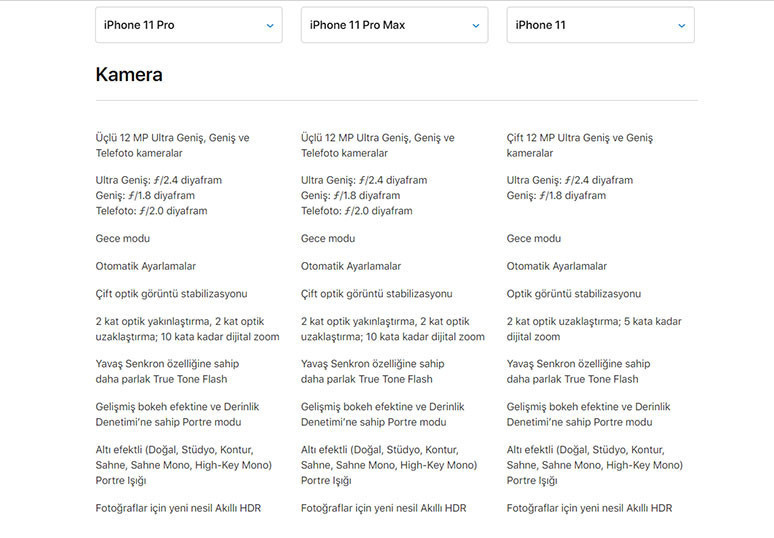This screenshot has width=774, height=538.
Task: Click '10 kata kadar dijital zoom' text under iPhone 11 Pro Max
Action: coord(426,337)
